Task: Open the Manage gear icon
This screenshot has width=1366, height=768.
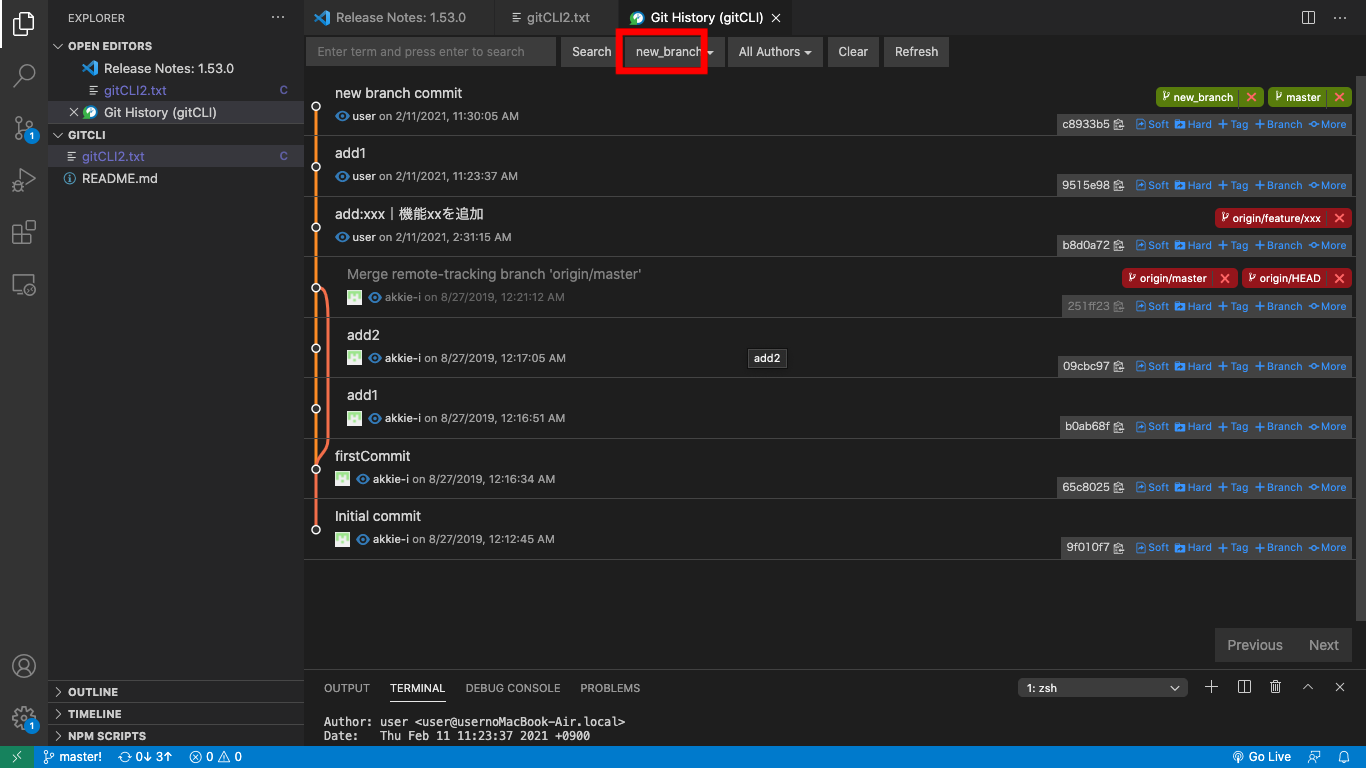Action: (x=24, y=718)
